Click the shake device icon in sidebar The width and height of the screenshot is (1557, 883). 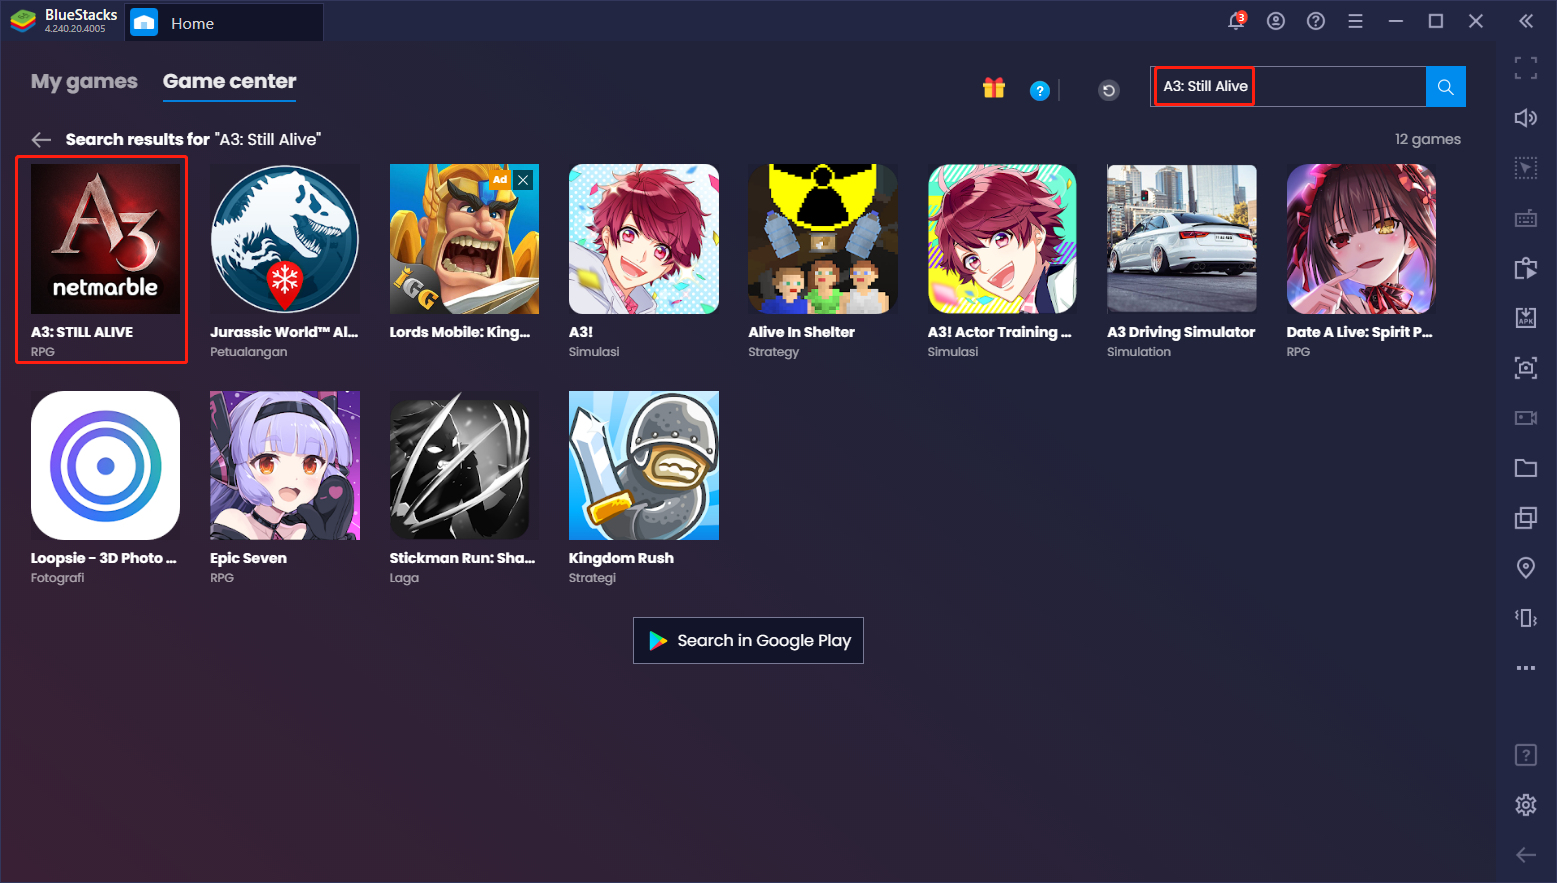pos(1526,618)
